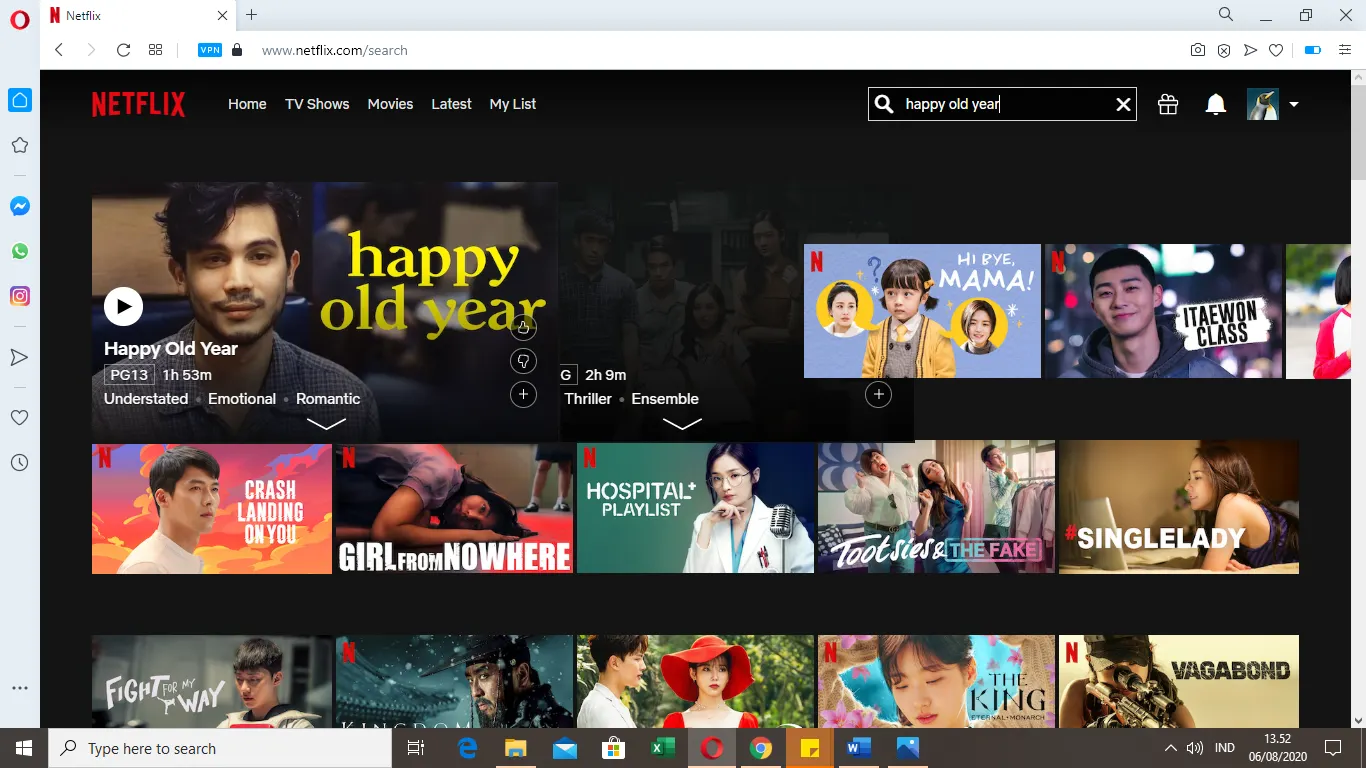Screen dimensions: 1366x768
Task: Clear the search text with X
Action: pyautogui.click(x=1123, y=104)
